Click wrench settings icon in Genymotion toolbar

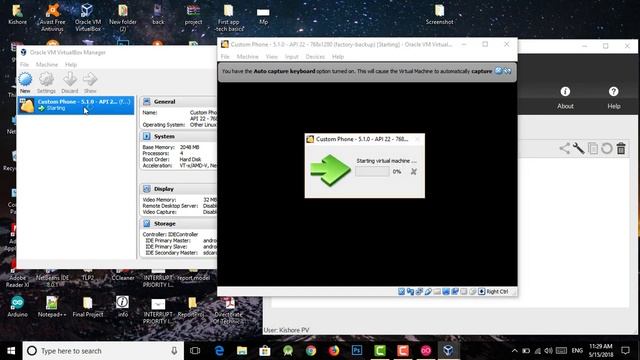click(x=578, y=148)
